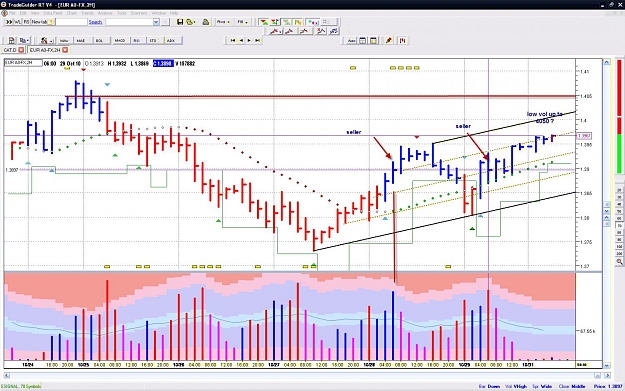
Task: Focus the symbol field before Search
Action: pyautogui.click(x=71, y=22)
